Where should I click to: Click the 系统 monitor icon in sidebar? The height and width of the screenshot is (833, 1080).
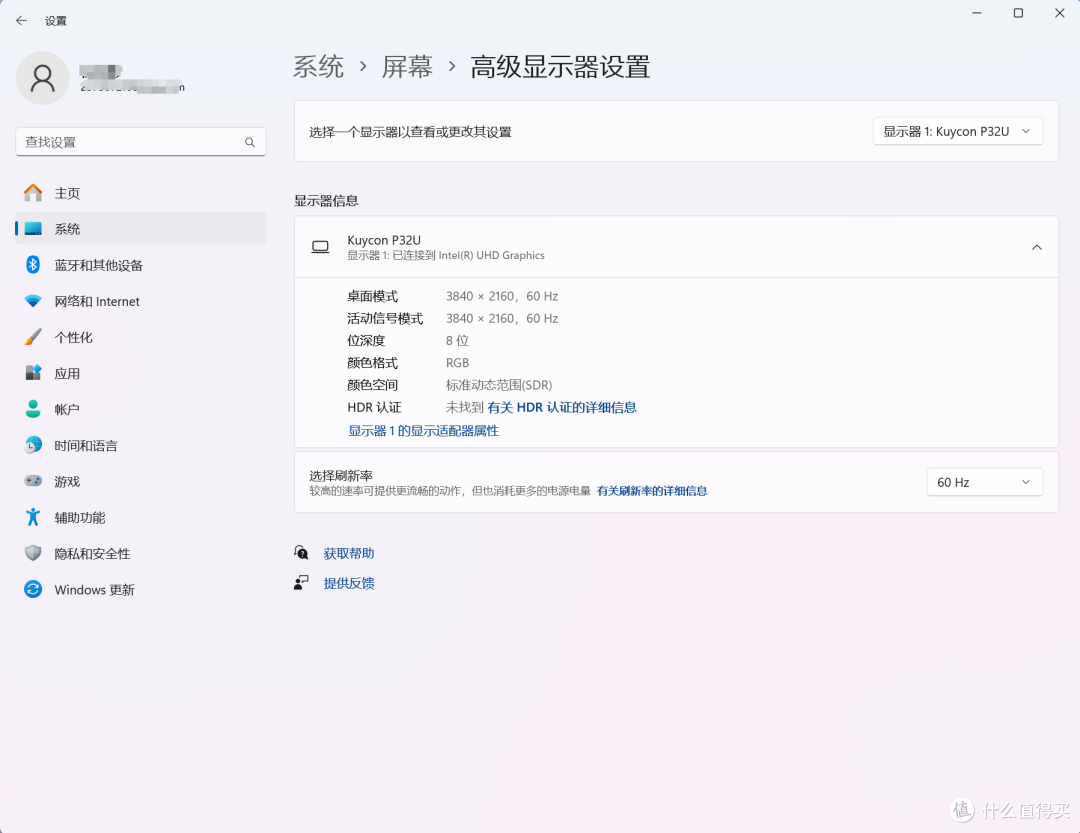pos(33,229)
